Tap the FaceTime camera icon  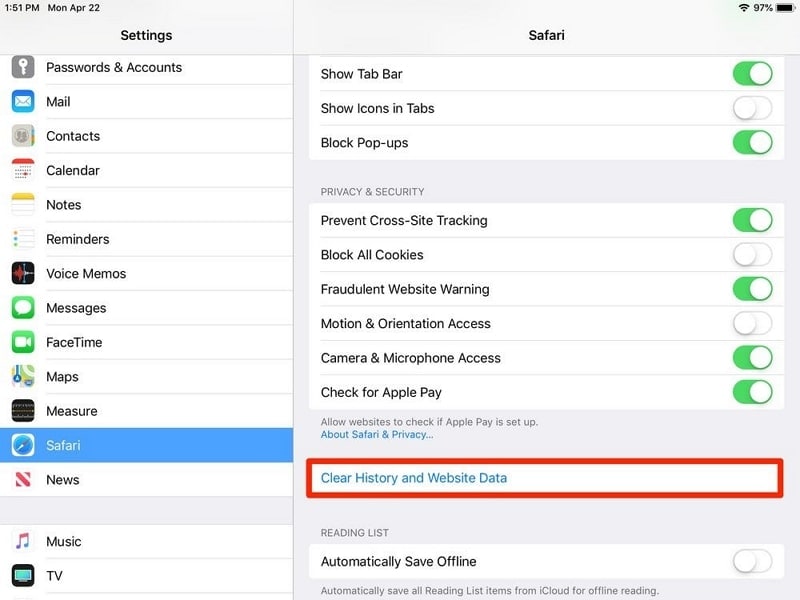coord(23,342)
